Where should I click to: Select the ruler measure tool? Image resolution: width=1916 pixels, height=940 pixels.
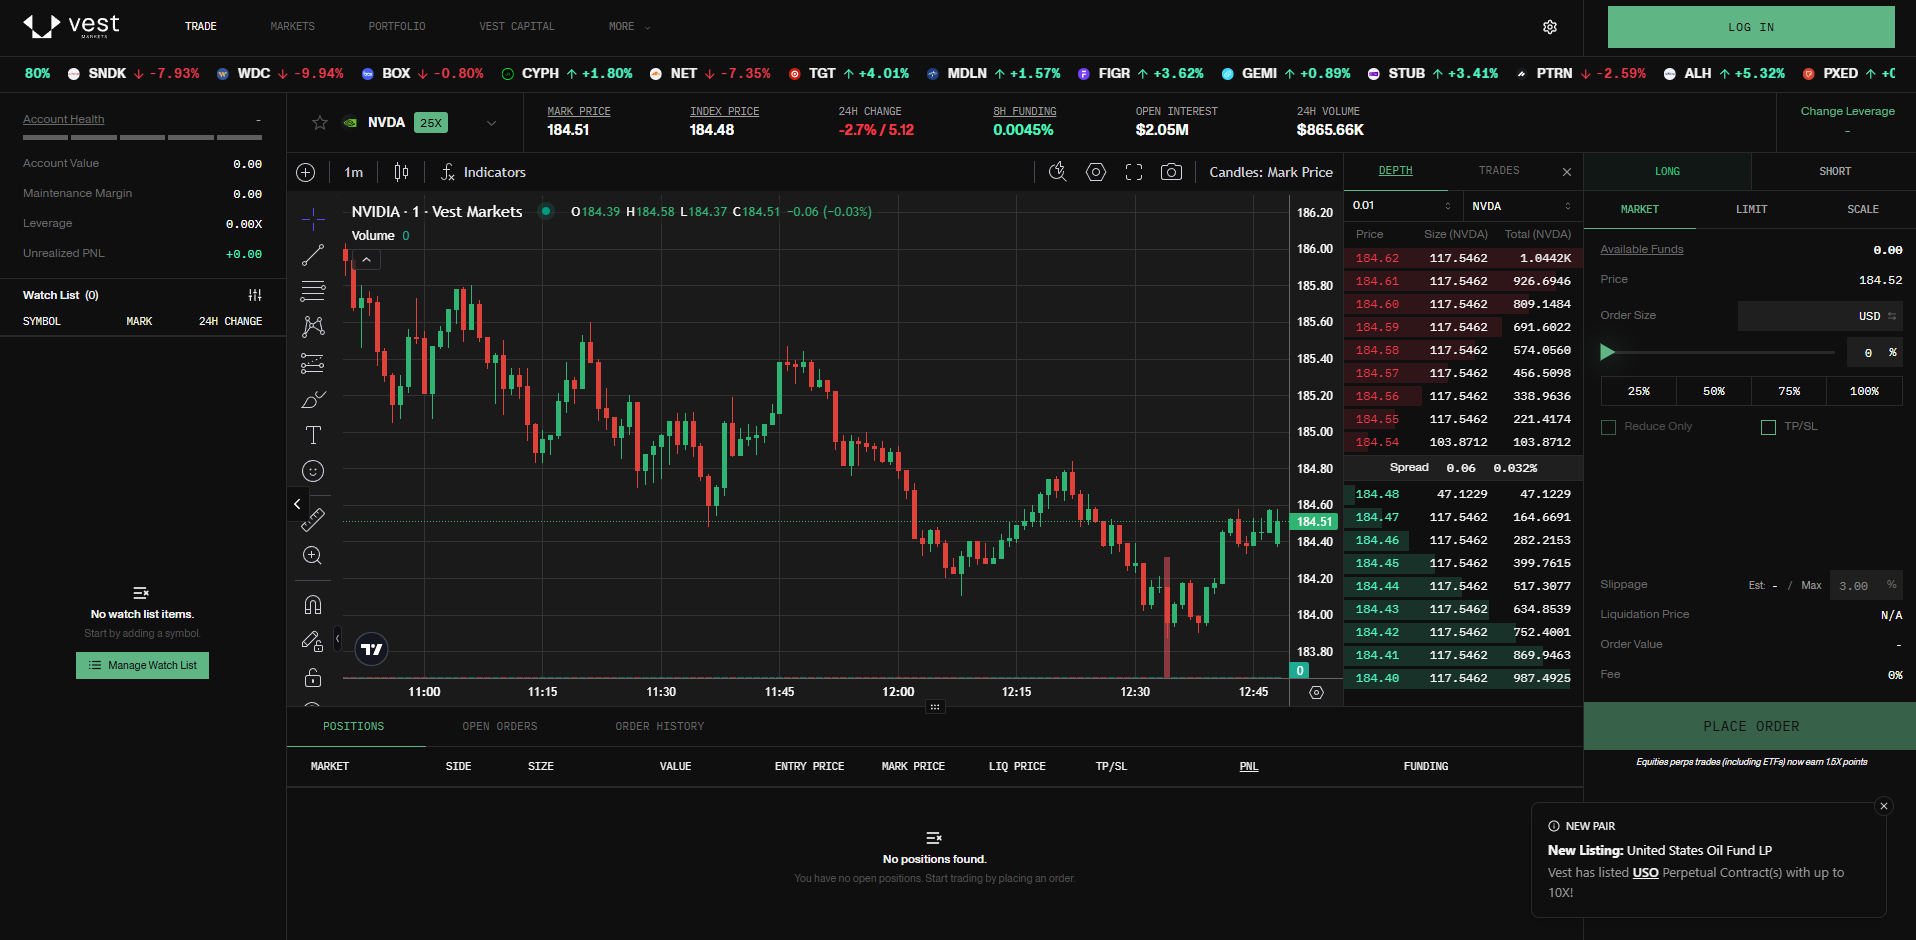(313, 519)
